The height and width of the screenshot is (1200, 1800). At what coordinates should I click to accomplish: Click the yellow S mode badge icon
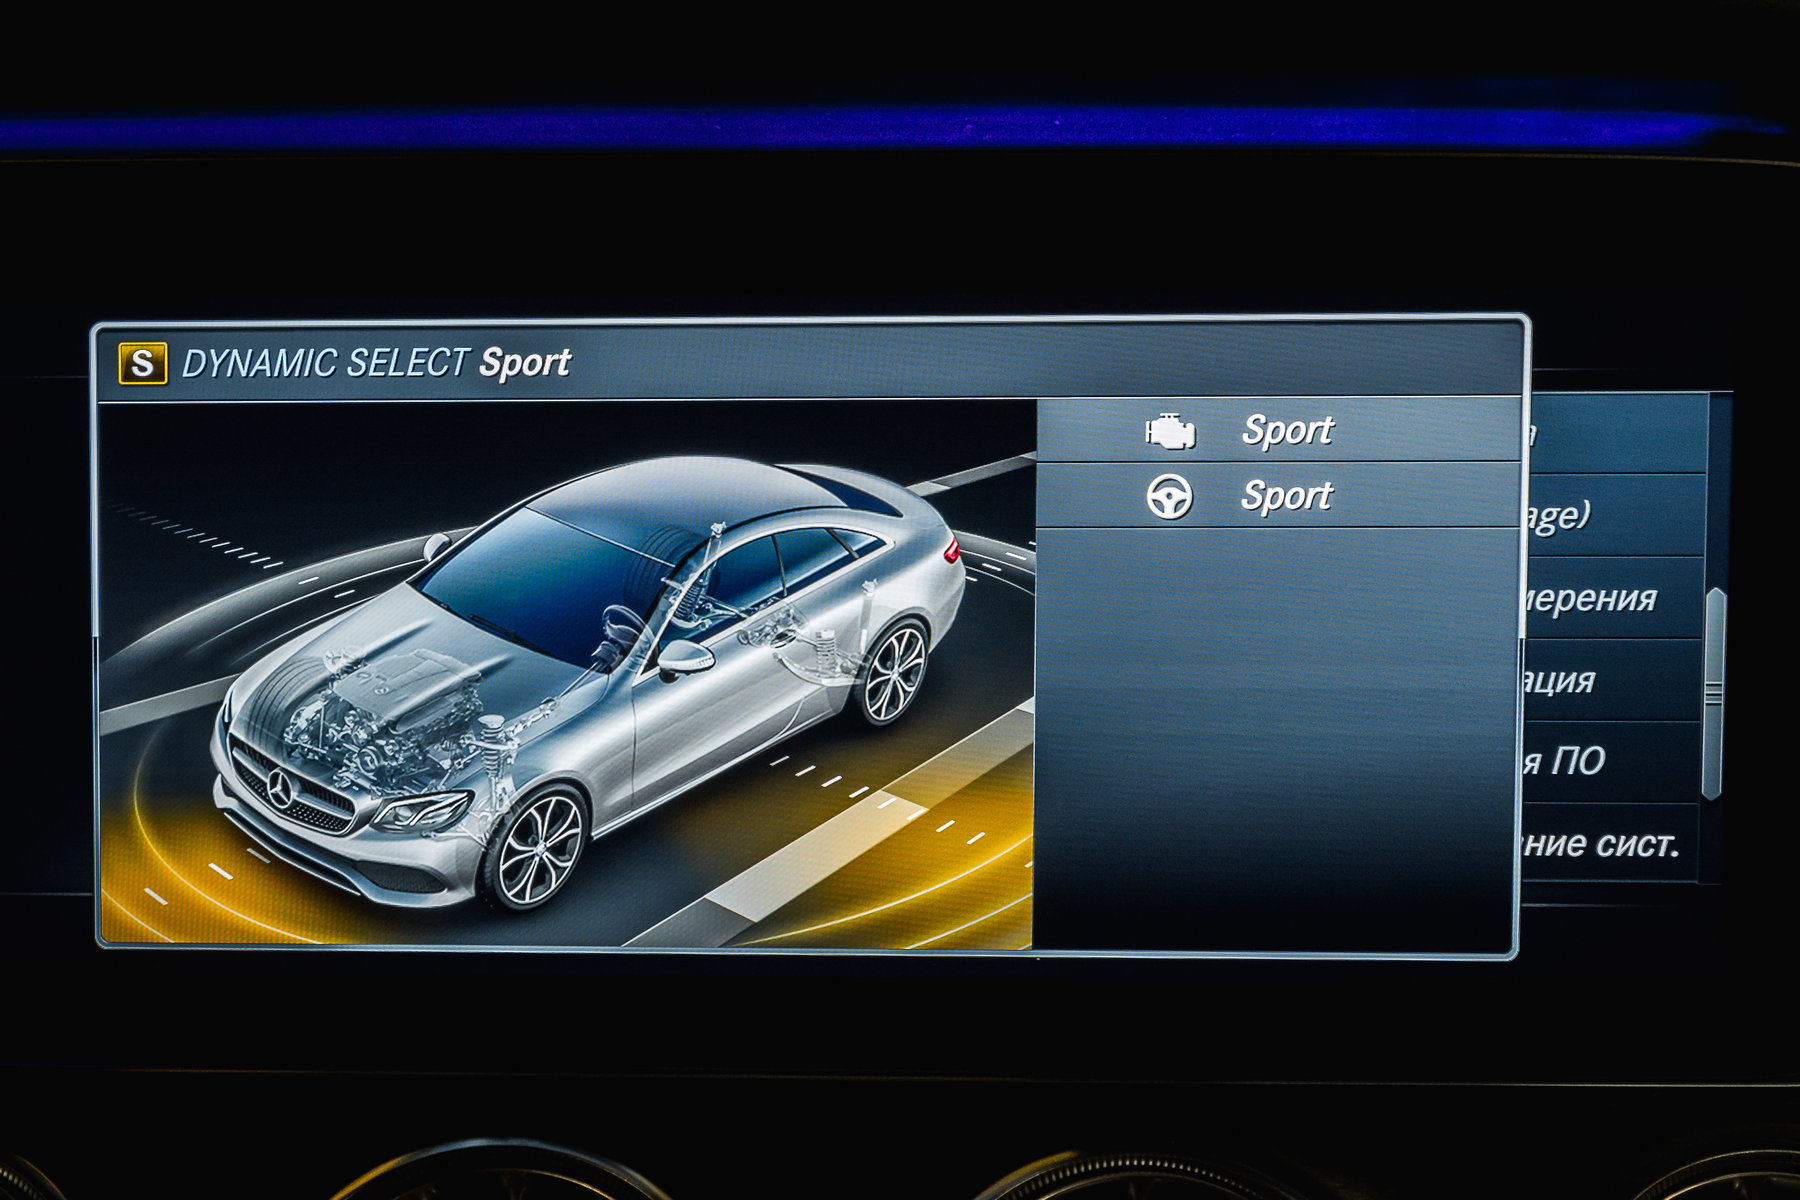click(x=143, y=364)
